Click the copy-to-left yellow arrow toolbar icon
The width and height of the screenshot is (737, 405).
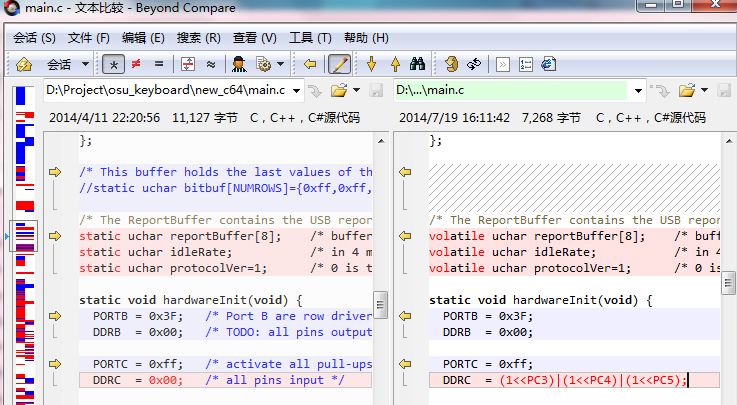click(x=310, y=64)
